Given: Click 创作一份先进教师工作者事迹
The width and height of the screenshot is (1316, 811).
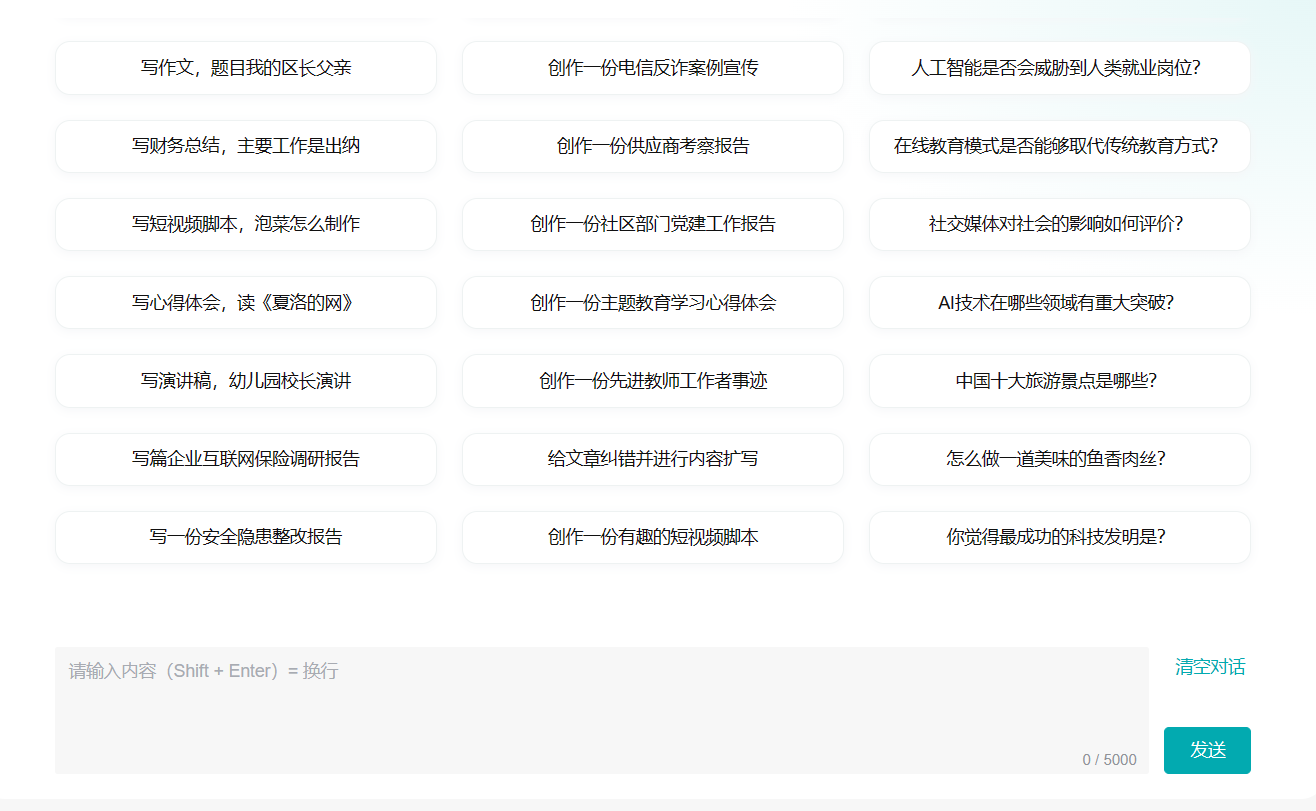Looking at the screenshot, I should (x=651, y=381).
